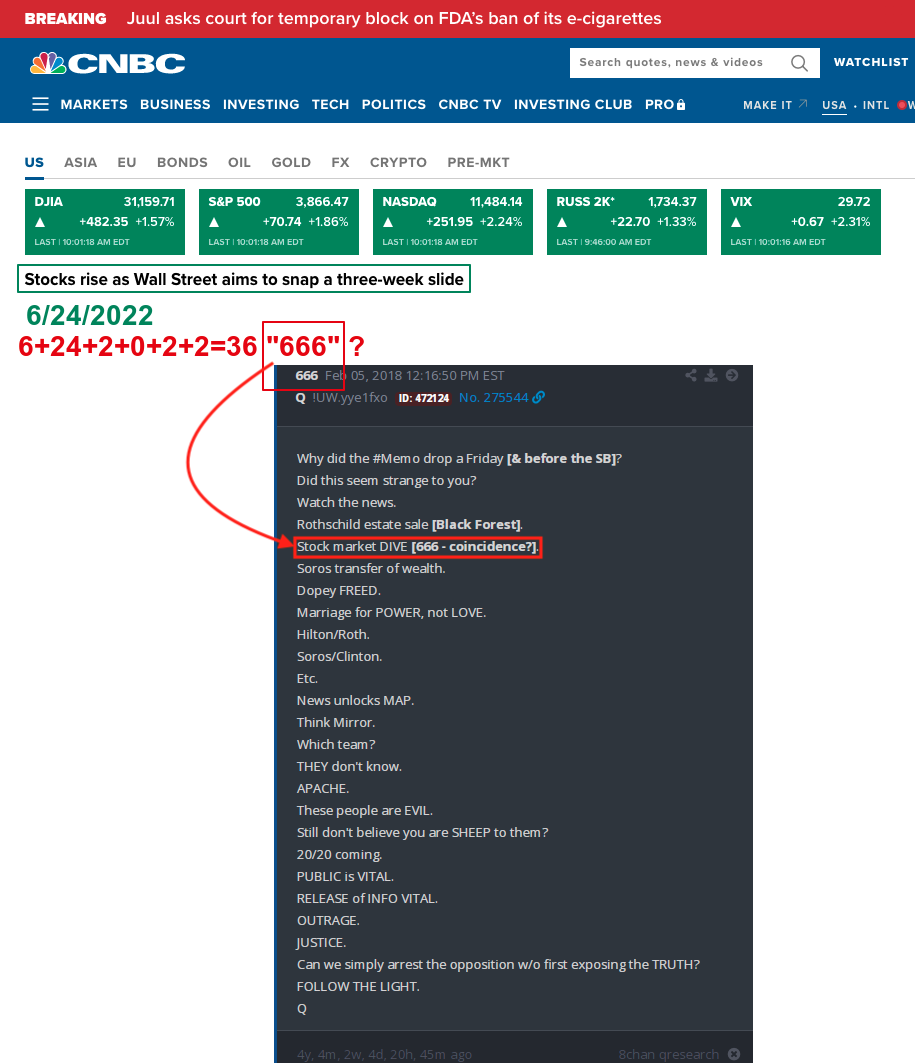The image size is (915, 1064).
Task: Click the Make It external arrow icon
Action: 803,103
